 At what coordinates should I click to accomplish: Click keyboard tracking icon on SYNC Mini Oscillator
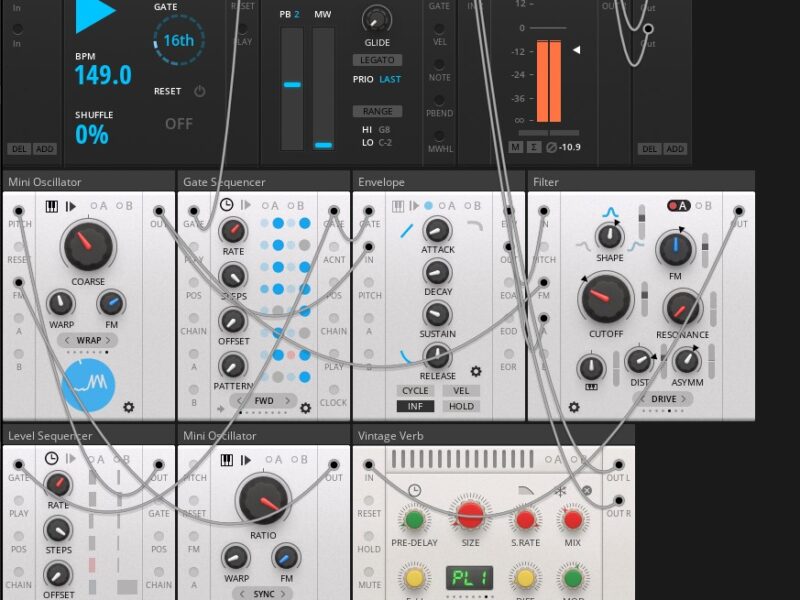tap(227, 460)
